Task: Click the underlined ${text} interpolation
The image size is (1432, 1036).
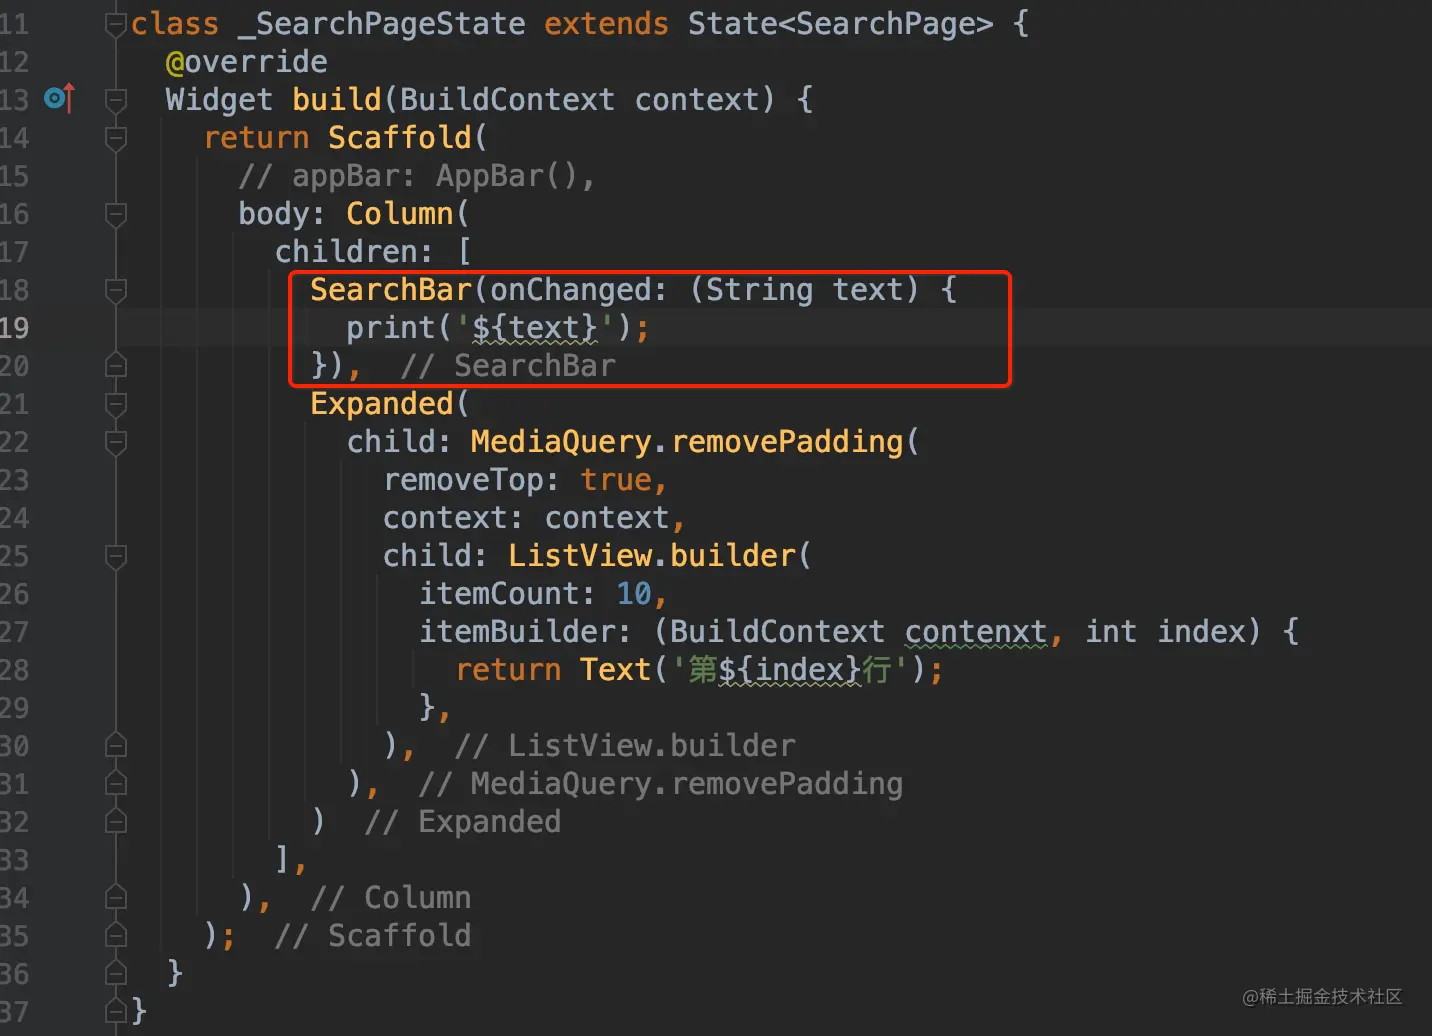Action: tap(534, 328)
